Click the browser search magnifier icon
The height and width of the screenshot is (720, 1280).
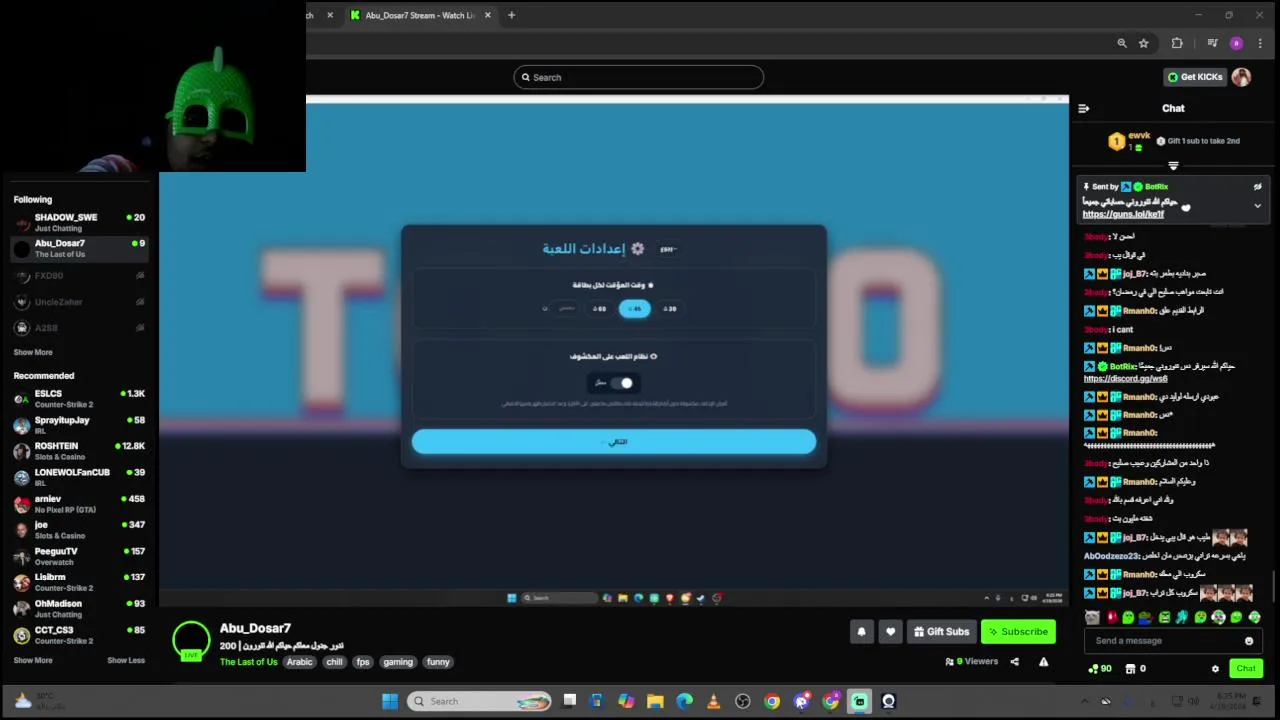1122,43
